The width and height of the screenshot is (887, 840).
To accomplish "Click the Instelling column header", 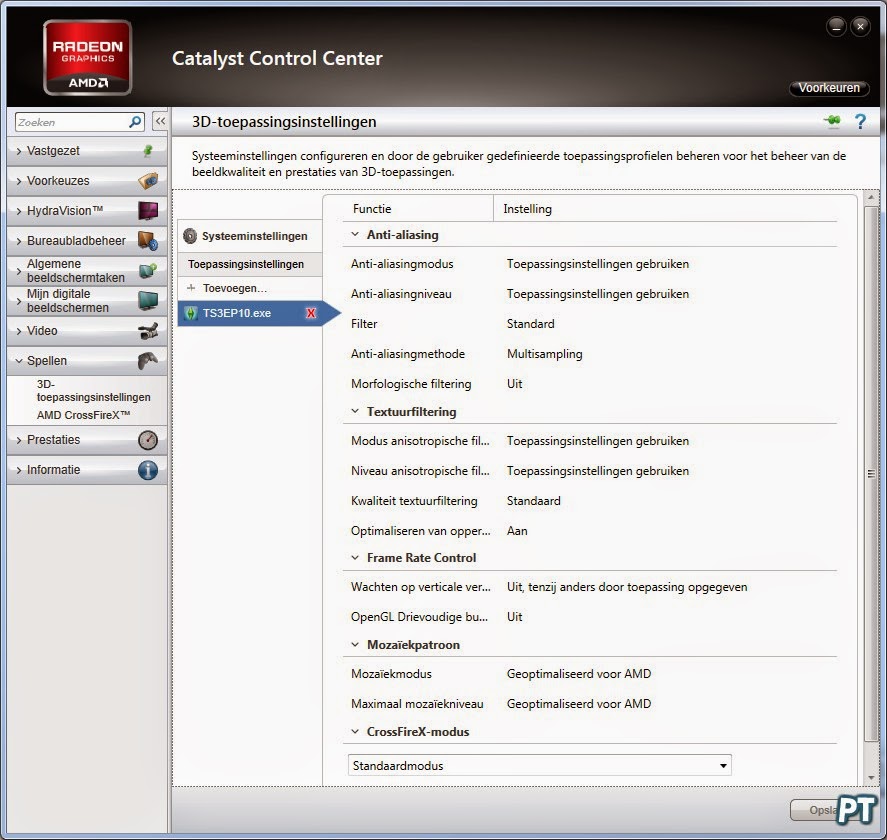I will pyautogui.click(x=527, y=209).
